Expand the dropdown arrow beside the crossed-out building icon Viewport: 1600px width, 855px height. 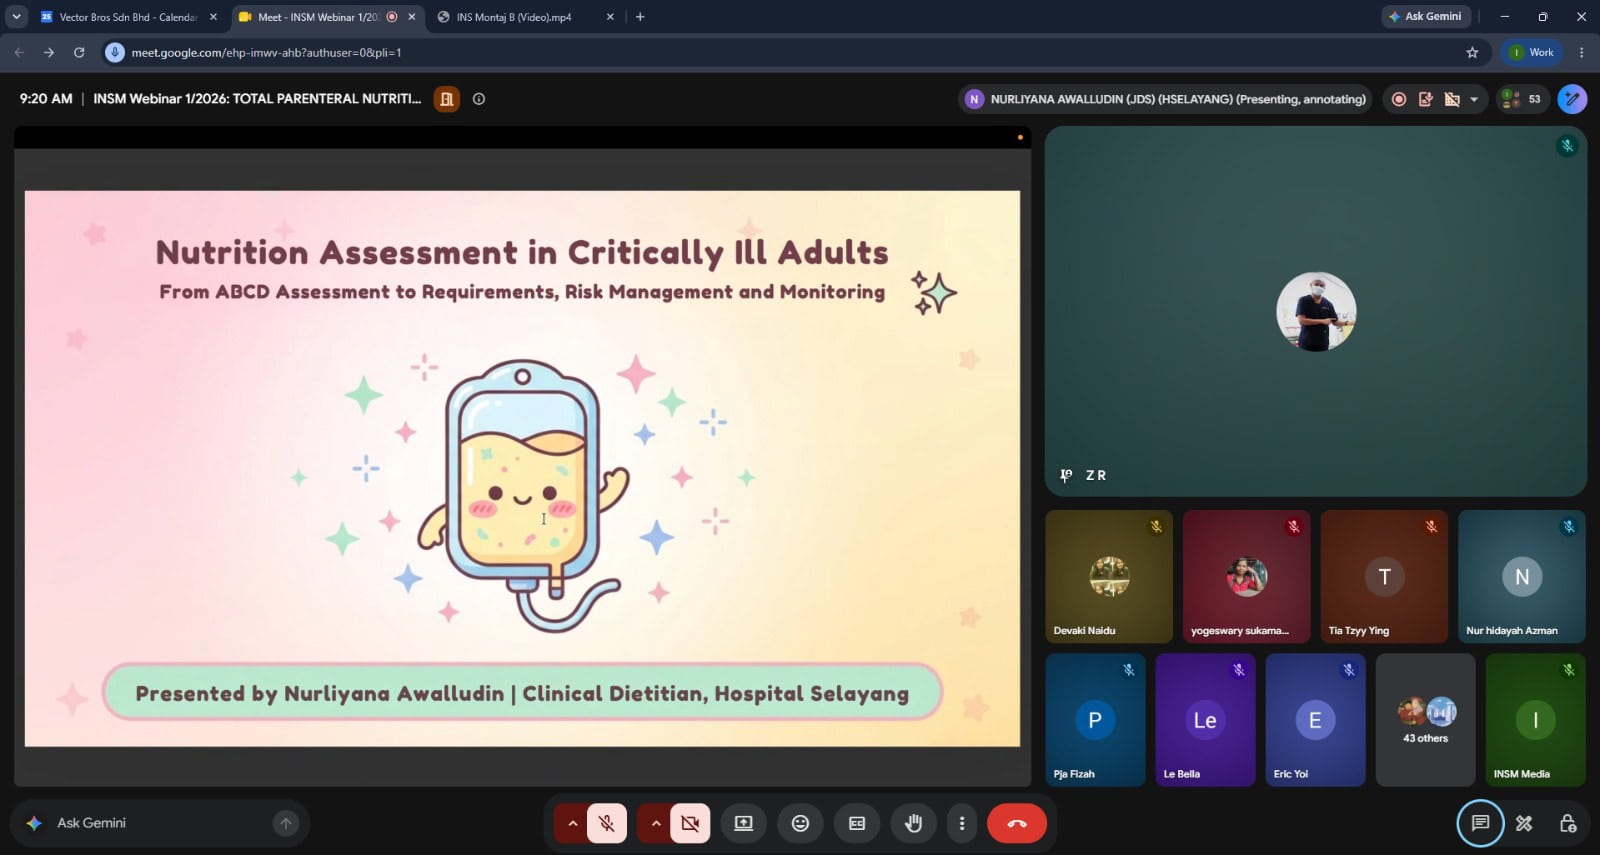click(1474, 99)
